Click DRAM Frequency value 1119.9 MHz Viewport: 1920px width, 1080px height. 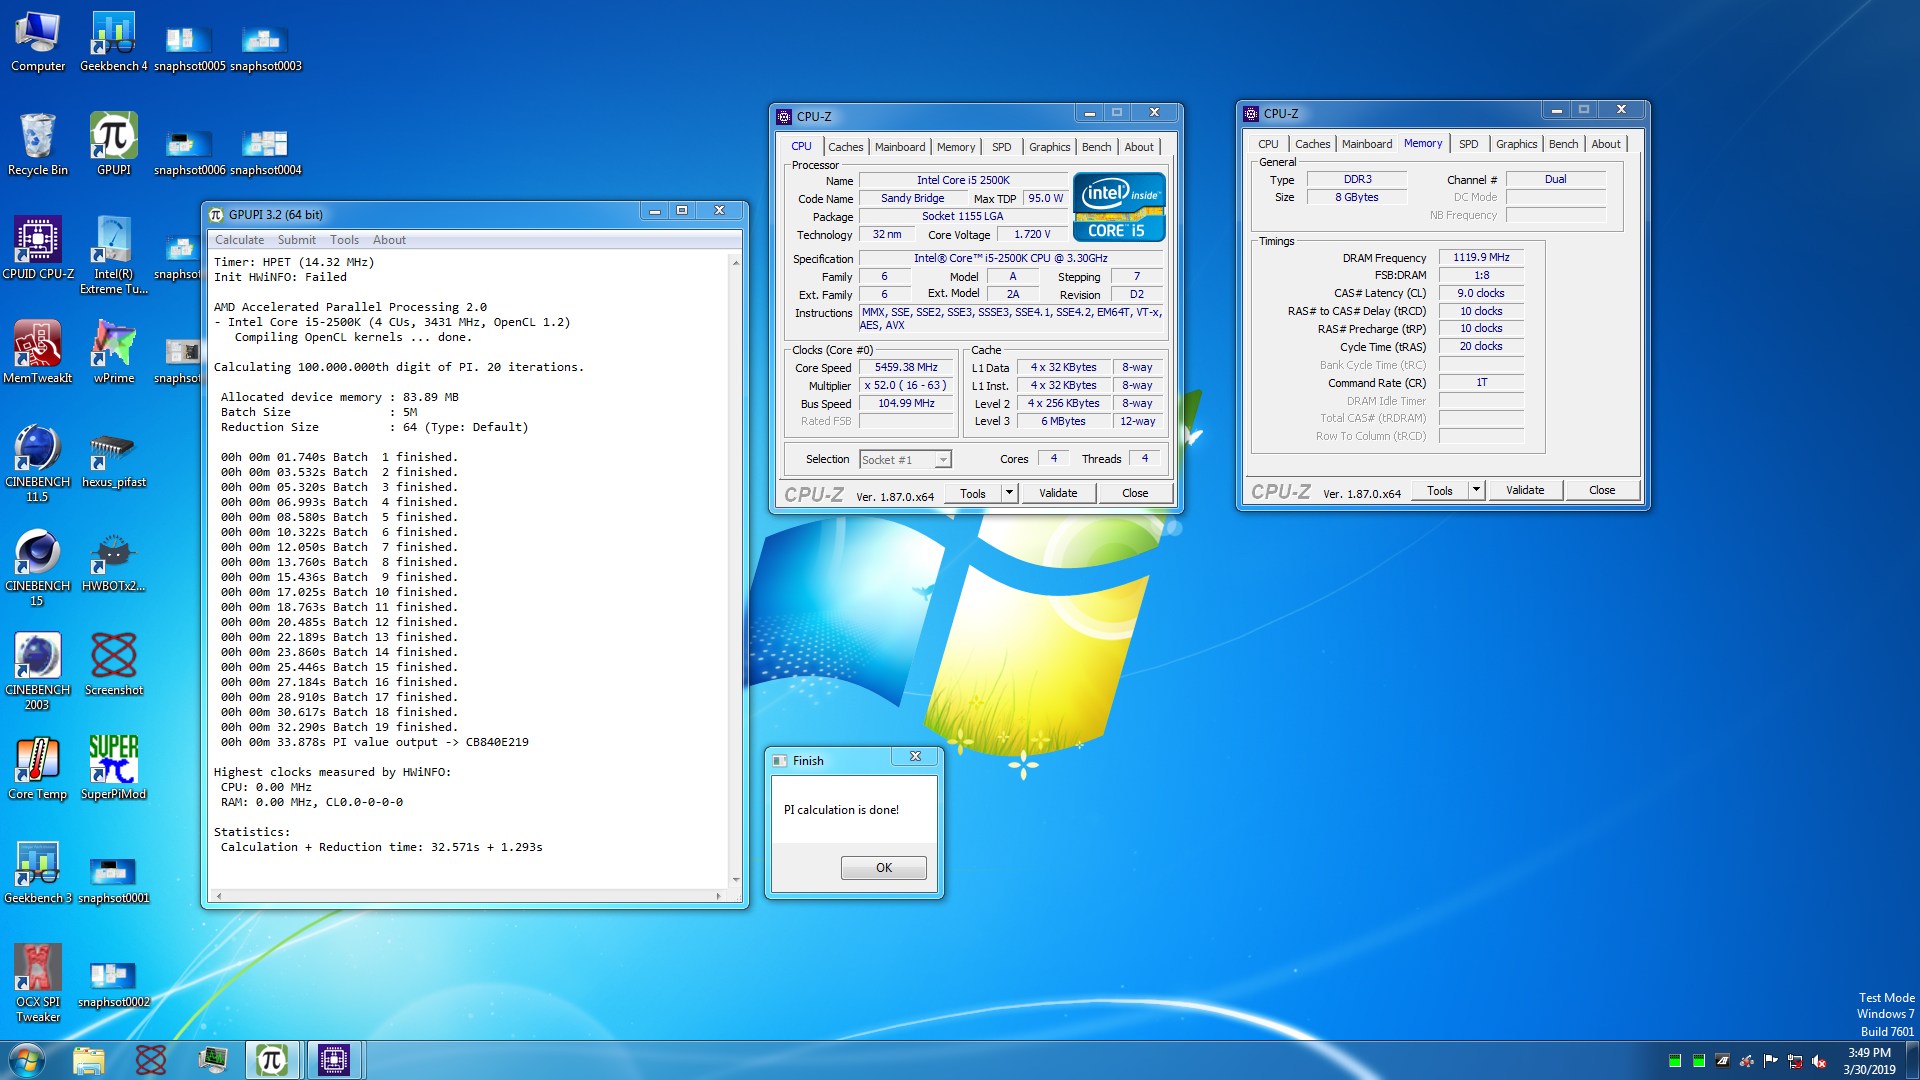(1481, 257)
